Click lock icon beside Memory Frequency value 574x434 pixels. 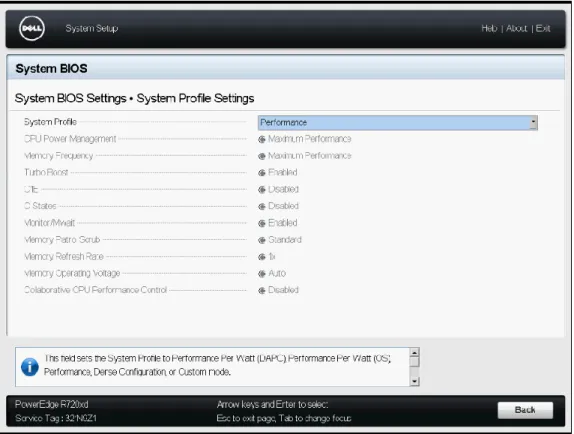tap(262, 156)
